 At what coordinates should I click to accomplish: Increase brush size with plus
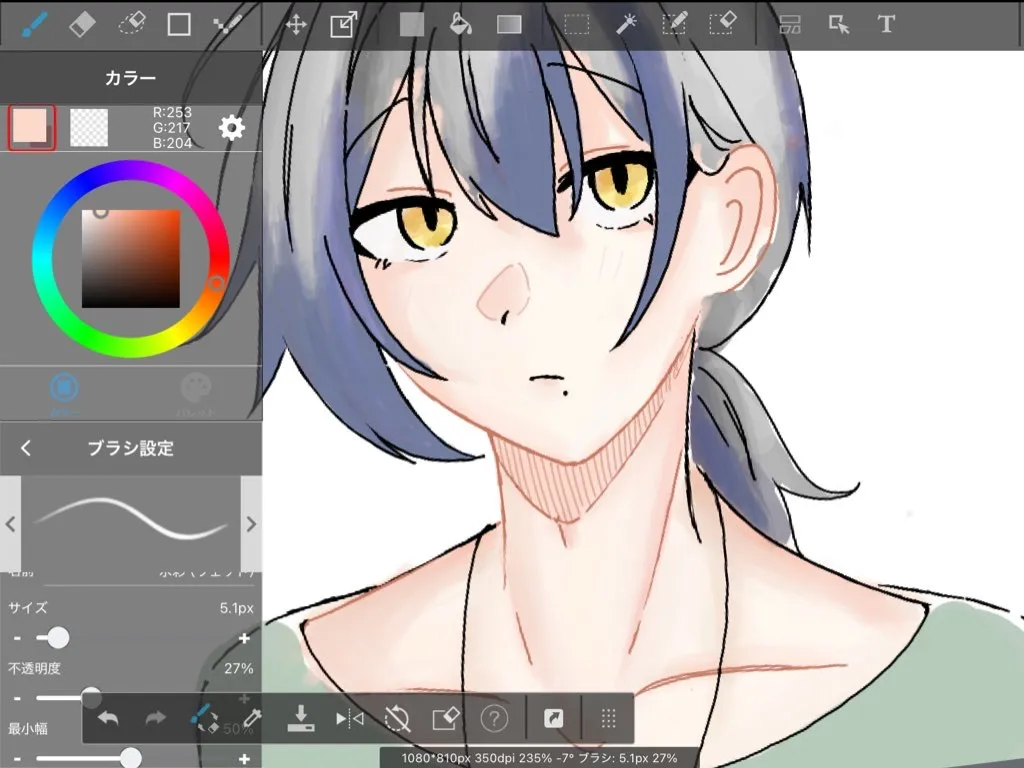(244, 638)
